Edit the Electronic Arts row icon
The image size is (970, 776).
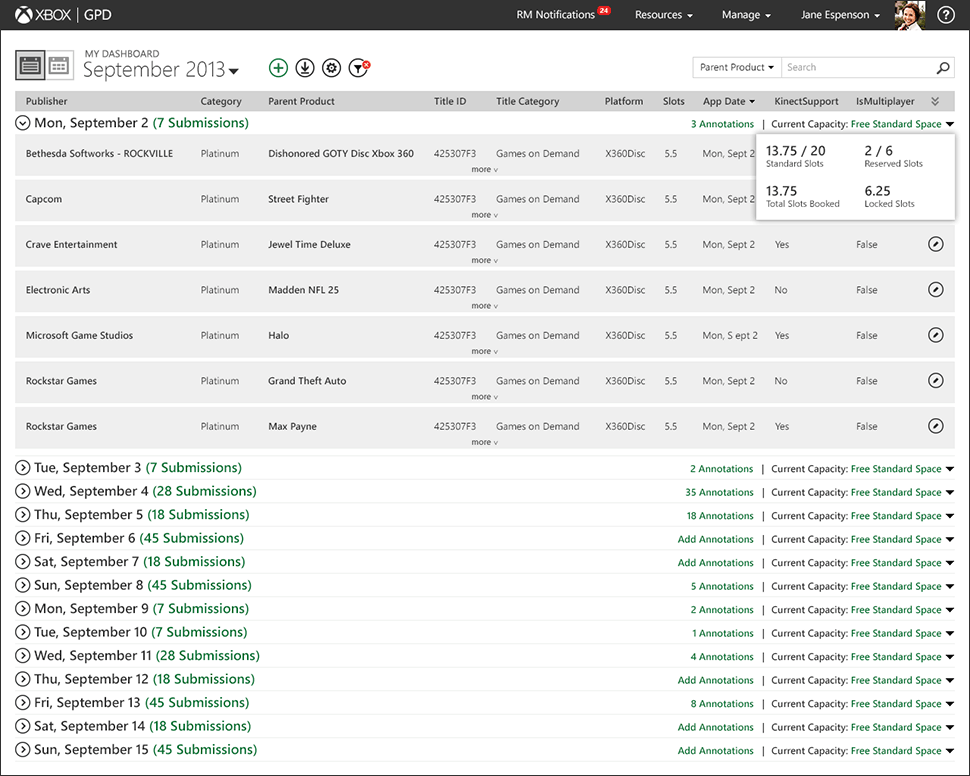(936, 290)
